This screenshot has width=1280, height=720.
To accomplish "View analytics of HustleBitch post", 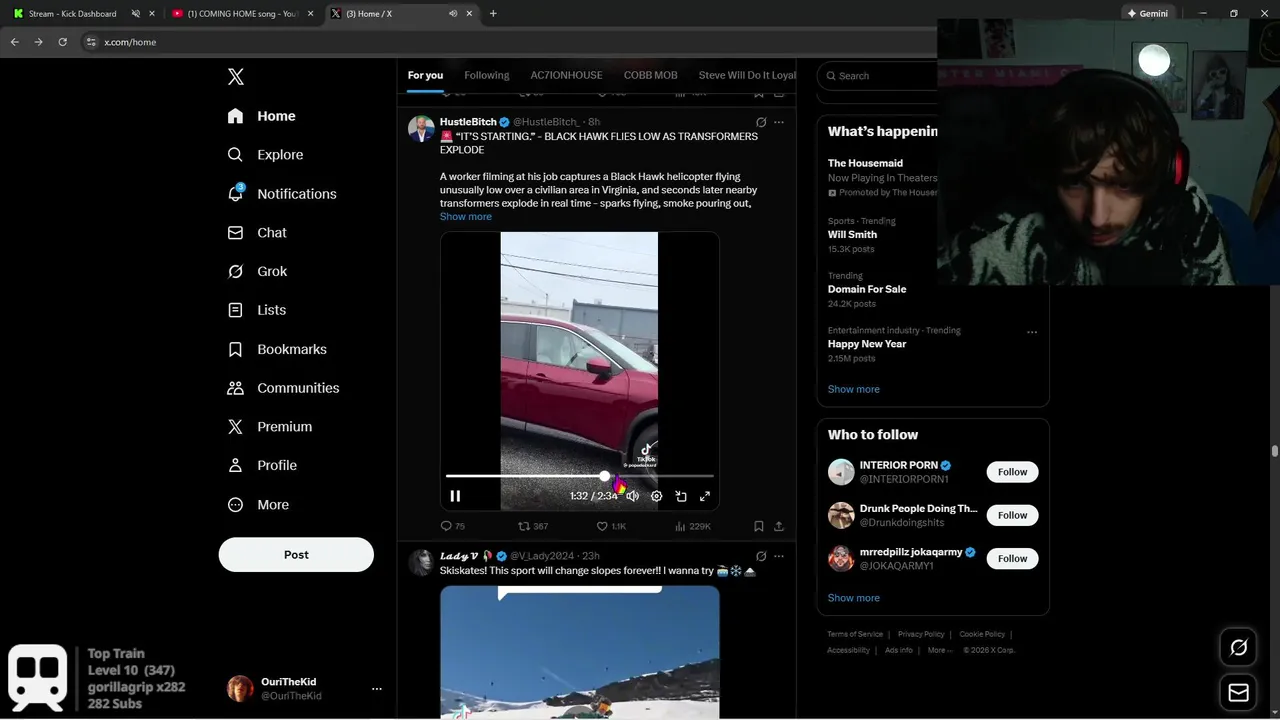I will [x=693, y=526].
